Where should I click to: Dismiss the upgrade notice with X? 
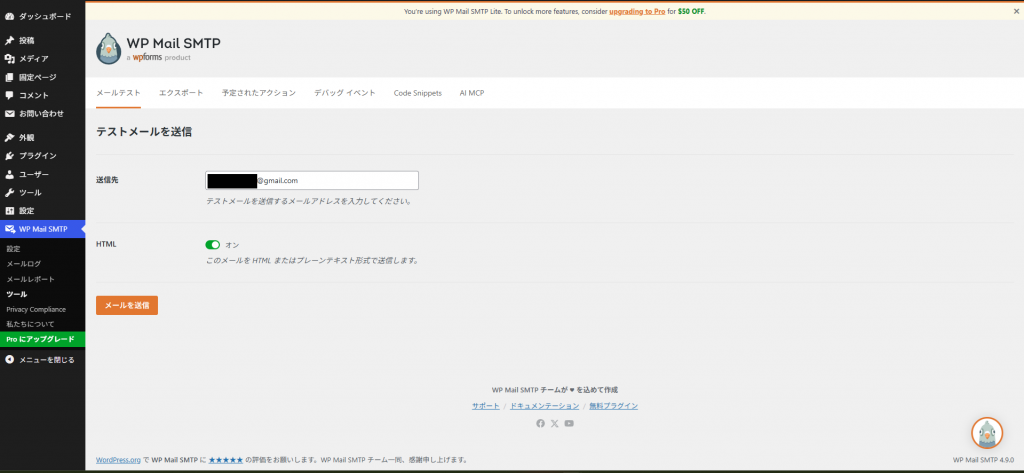tap(1014, 11)
